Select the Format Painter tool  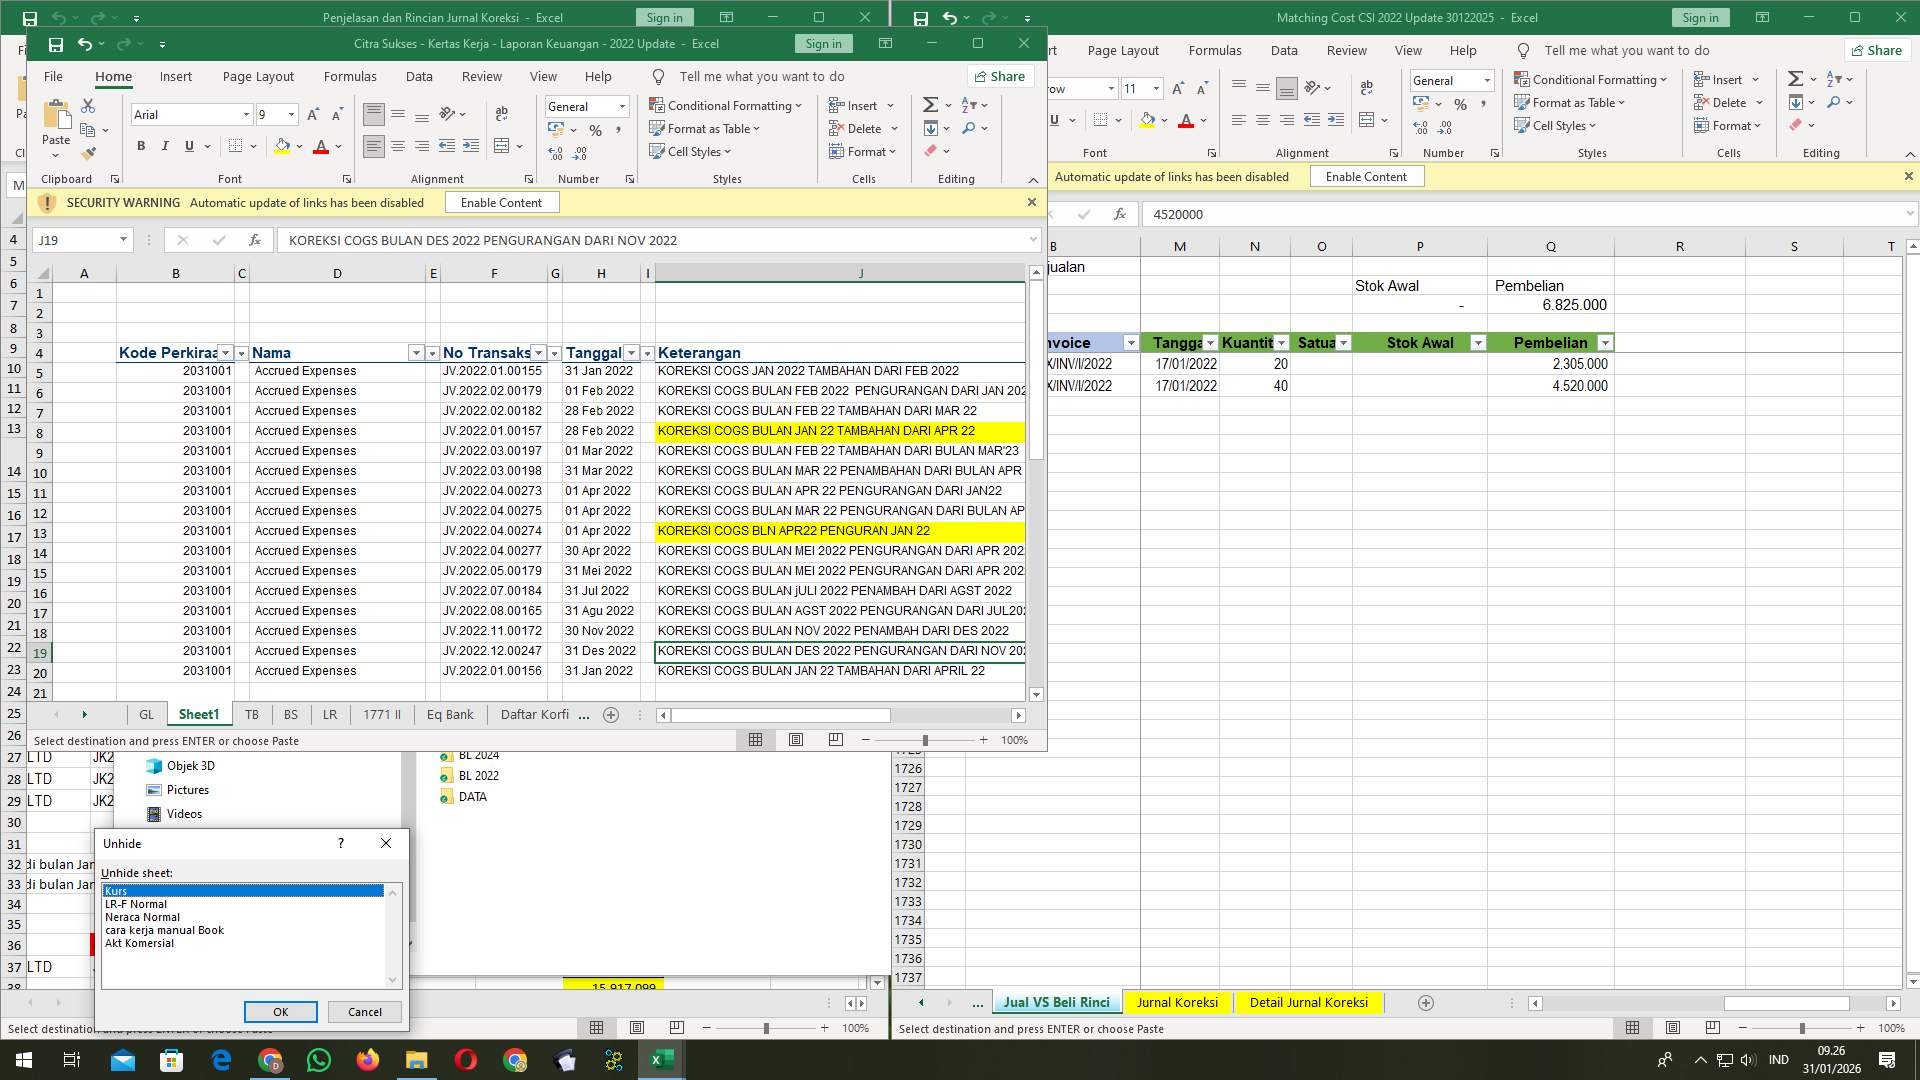(x=88, y=152)
